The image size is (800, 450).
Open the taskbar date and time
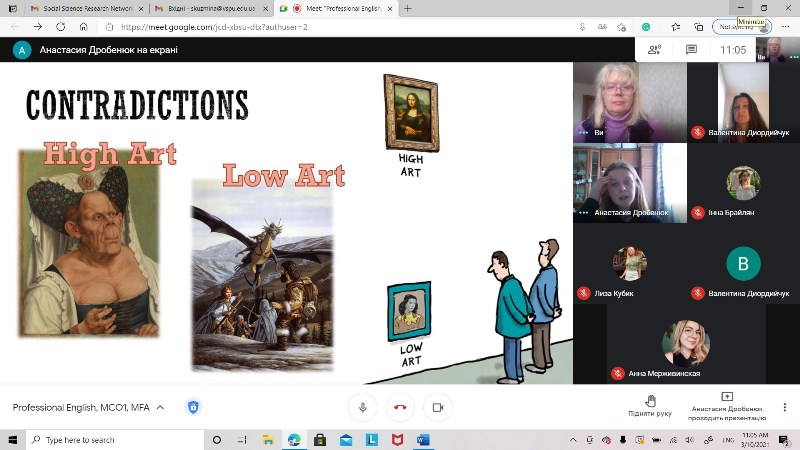755,440
